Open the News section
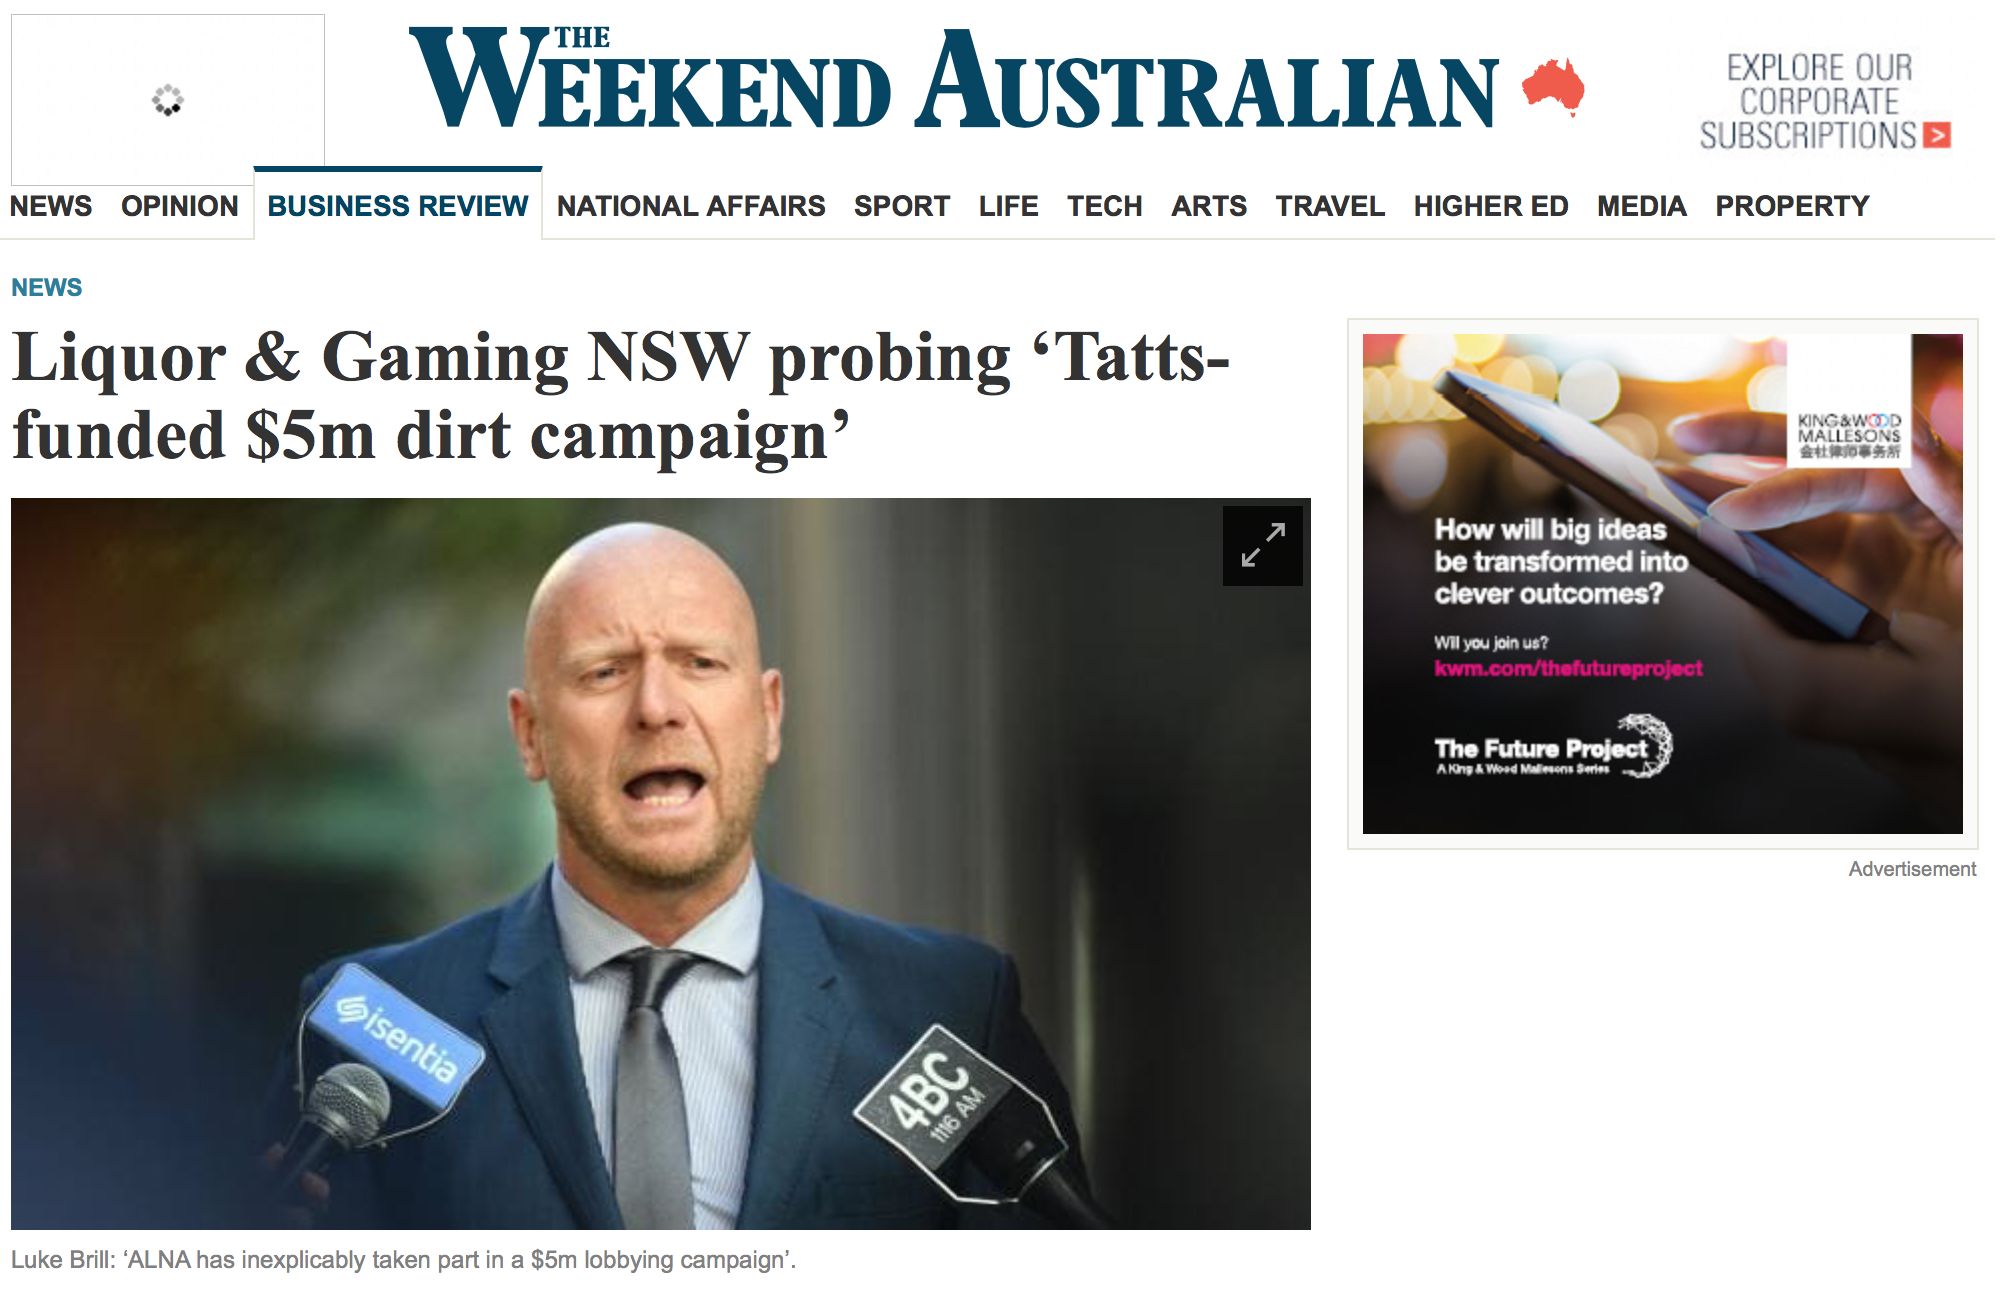The width and height of the screenshot is (2002, 1296). coord(51,206)
